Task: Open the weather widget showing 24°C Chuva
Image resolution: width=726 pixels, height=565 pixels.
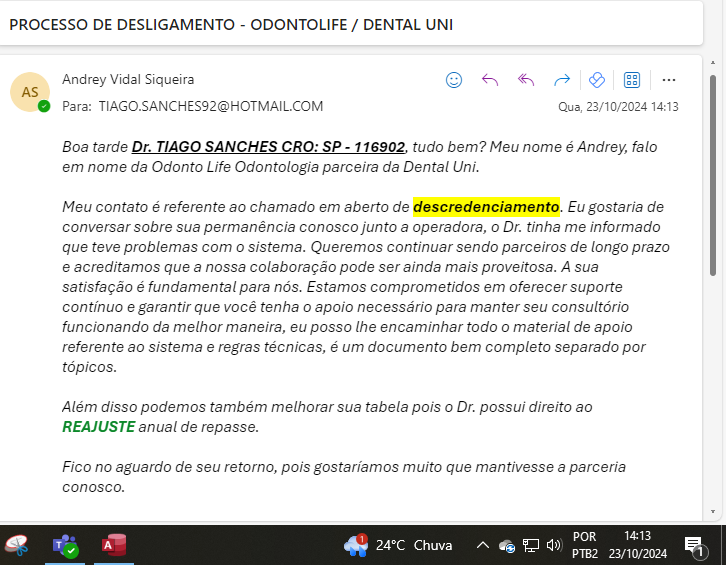Action: (398, 545)
